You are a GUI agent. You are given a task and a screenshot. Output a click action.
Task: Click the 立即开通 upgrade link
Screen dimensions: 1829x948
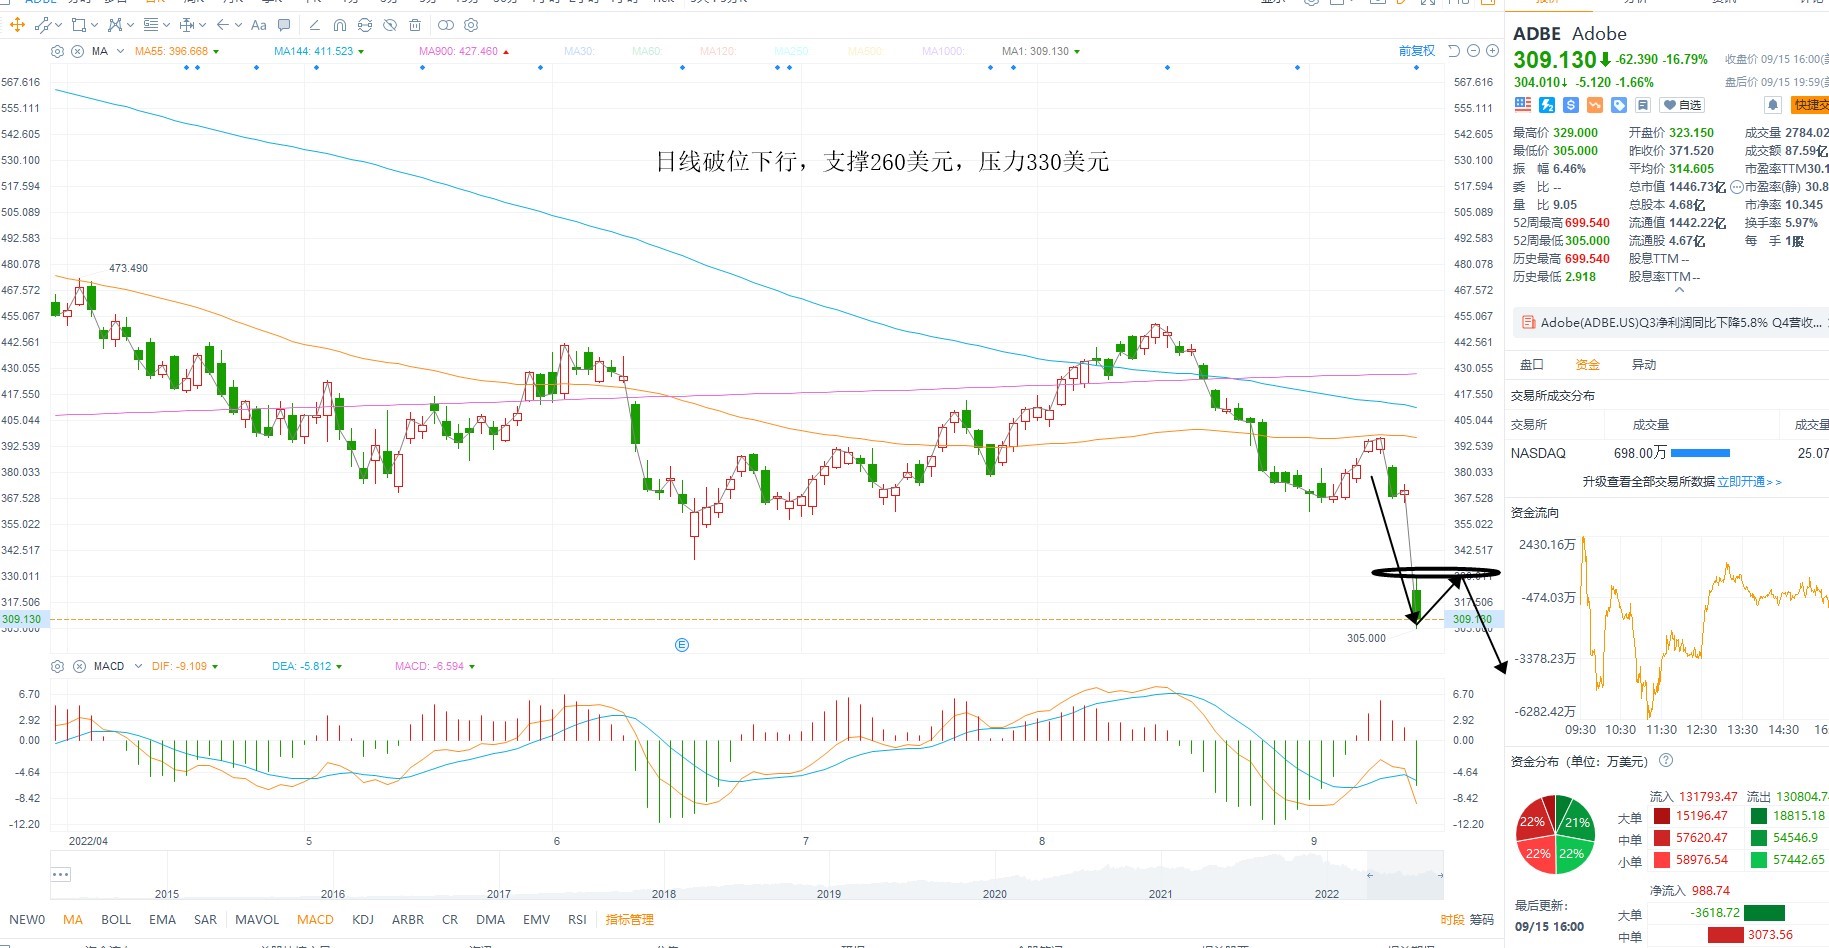coord(1741,482)
